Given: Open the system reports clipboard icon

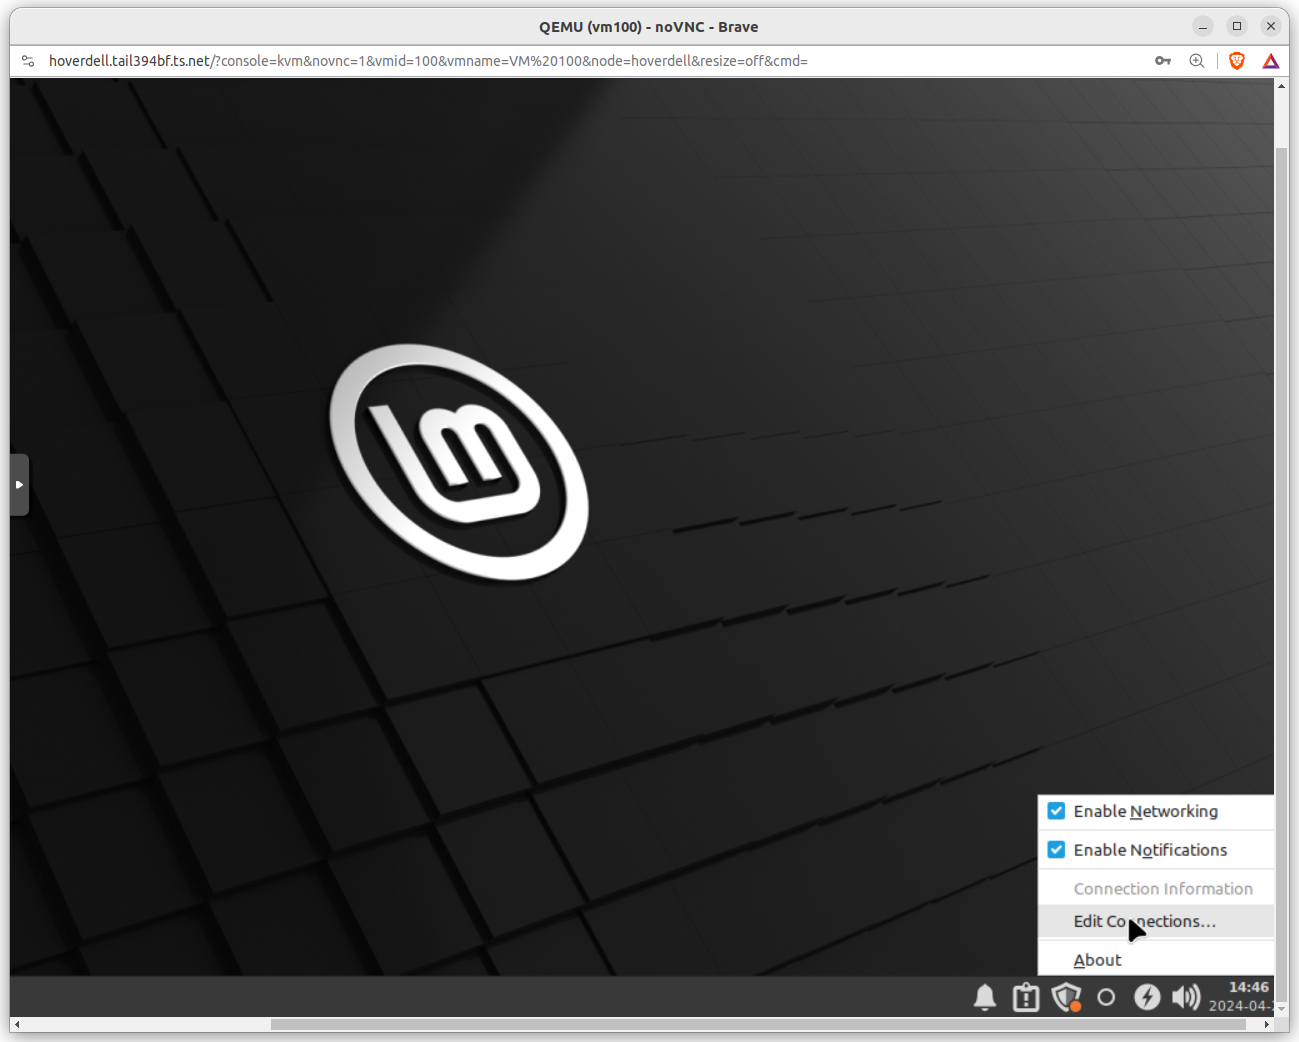Looking at the screenshot, I should 1026,997.
